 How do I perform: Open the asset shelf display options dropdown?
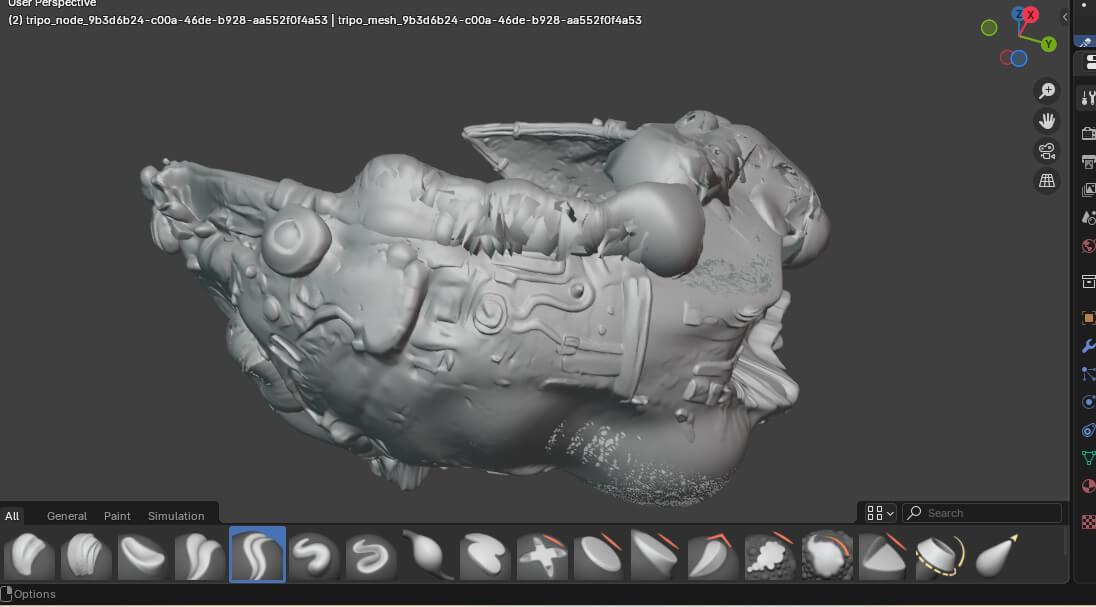click(880, 513)
